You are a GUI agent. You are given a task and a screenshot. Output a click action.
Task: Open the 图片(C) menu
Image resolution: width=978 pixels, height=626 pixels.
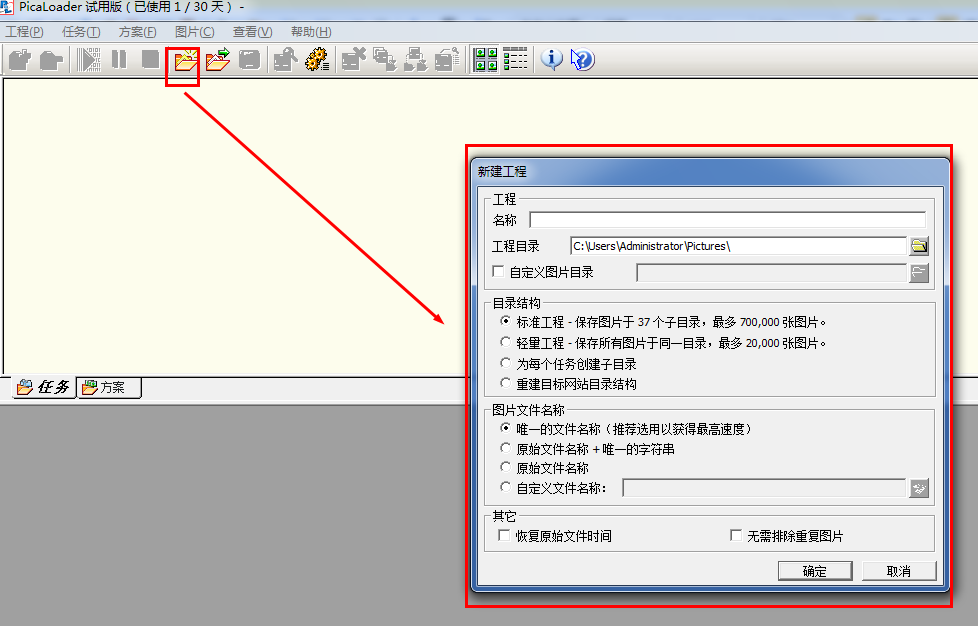195,32
